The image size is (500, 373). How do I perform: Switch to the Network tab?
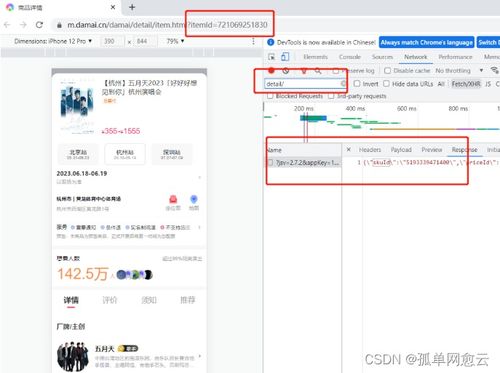[416, 57]
